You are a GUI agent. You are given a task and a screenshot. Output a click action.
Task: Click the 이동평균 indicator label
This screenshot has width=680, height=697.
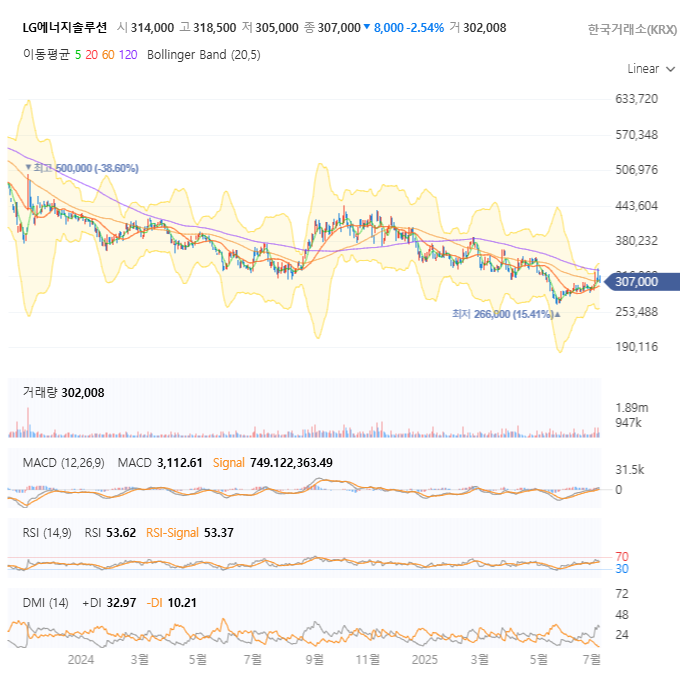[46, 55]
